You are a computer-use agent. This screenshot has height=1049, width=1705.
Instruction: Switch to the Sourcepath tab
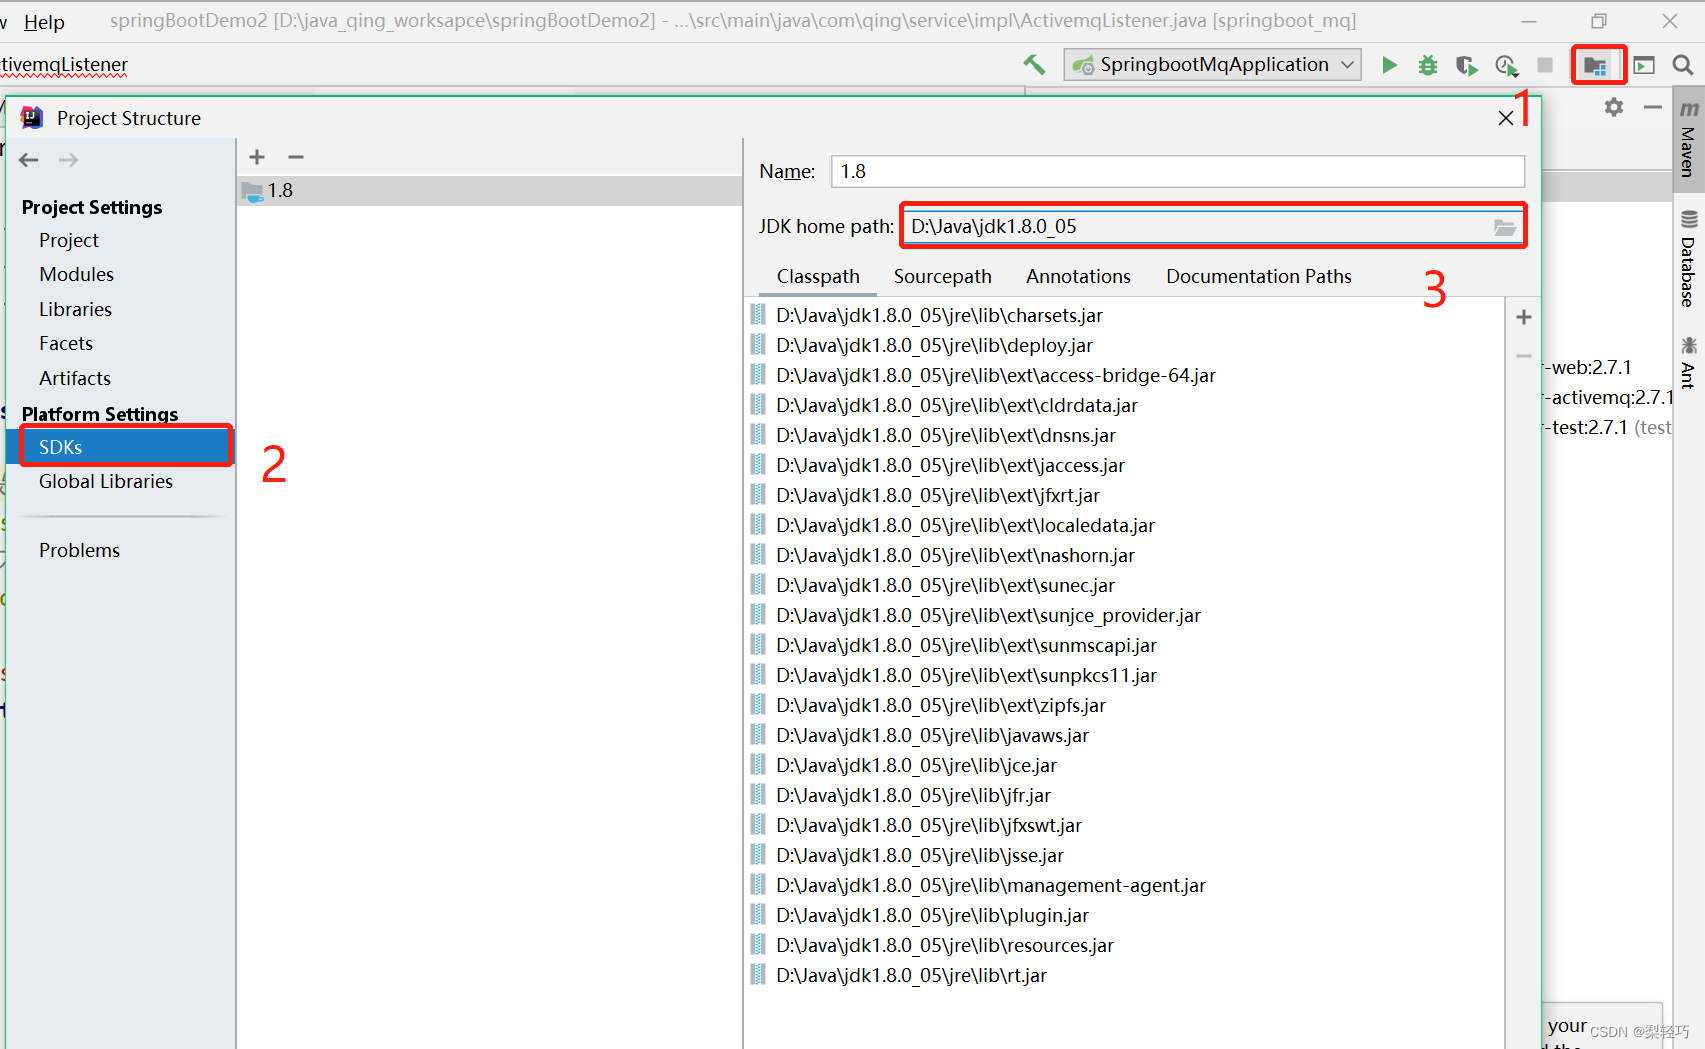pos(941,276)
